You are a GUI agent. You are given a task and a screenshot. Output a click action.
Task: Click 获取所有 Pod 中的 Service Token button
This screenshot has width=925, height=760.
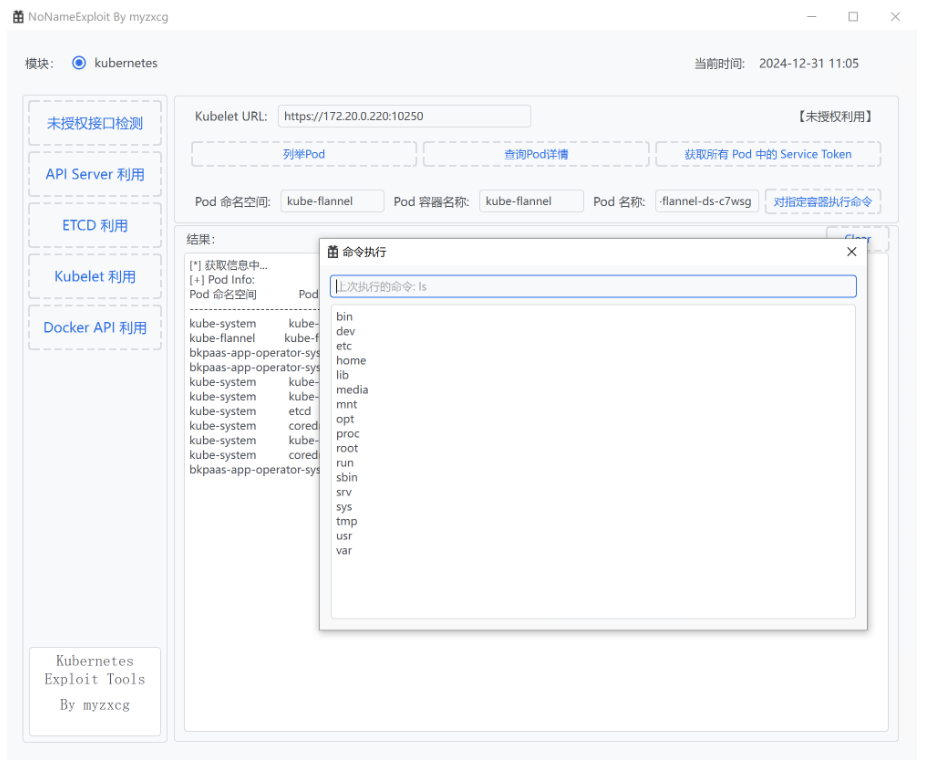tap(767, 154)
